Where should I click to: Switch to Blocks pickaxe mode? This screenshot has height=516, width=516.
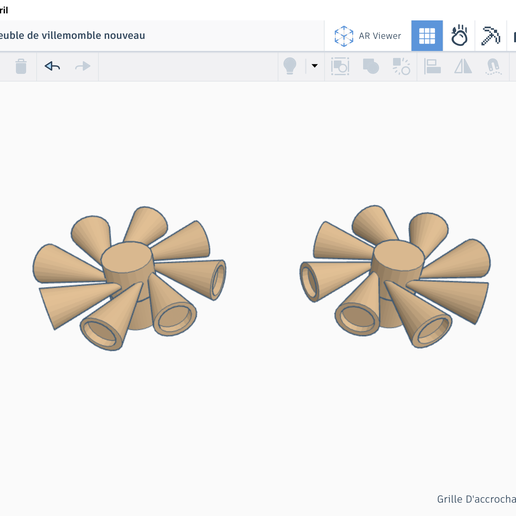click(491, 35)
